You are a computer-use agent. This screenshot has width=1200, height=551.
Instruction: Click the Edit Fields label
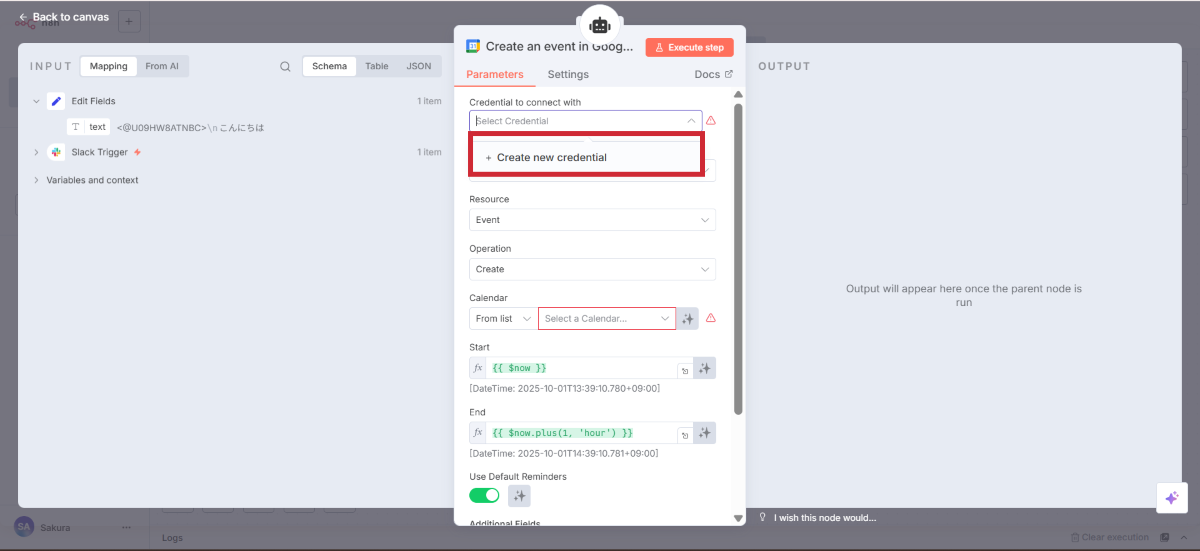pyautogui.click(x=93, y=101)
